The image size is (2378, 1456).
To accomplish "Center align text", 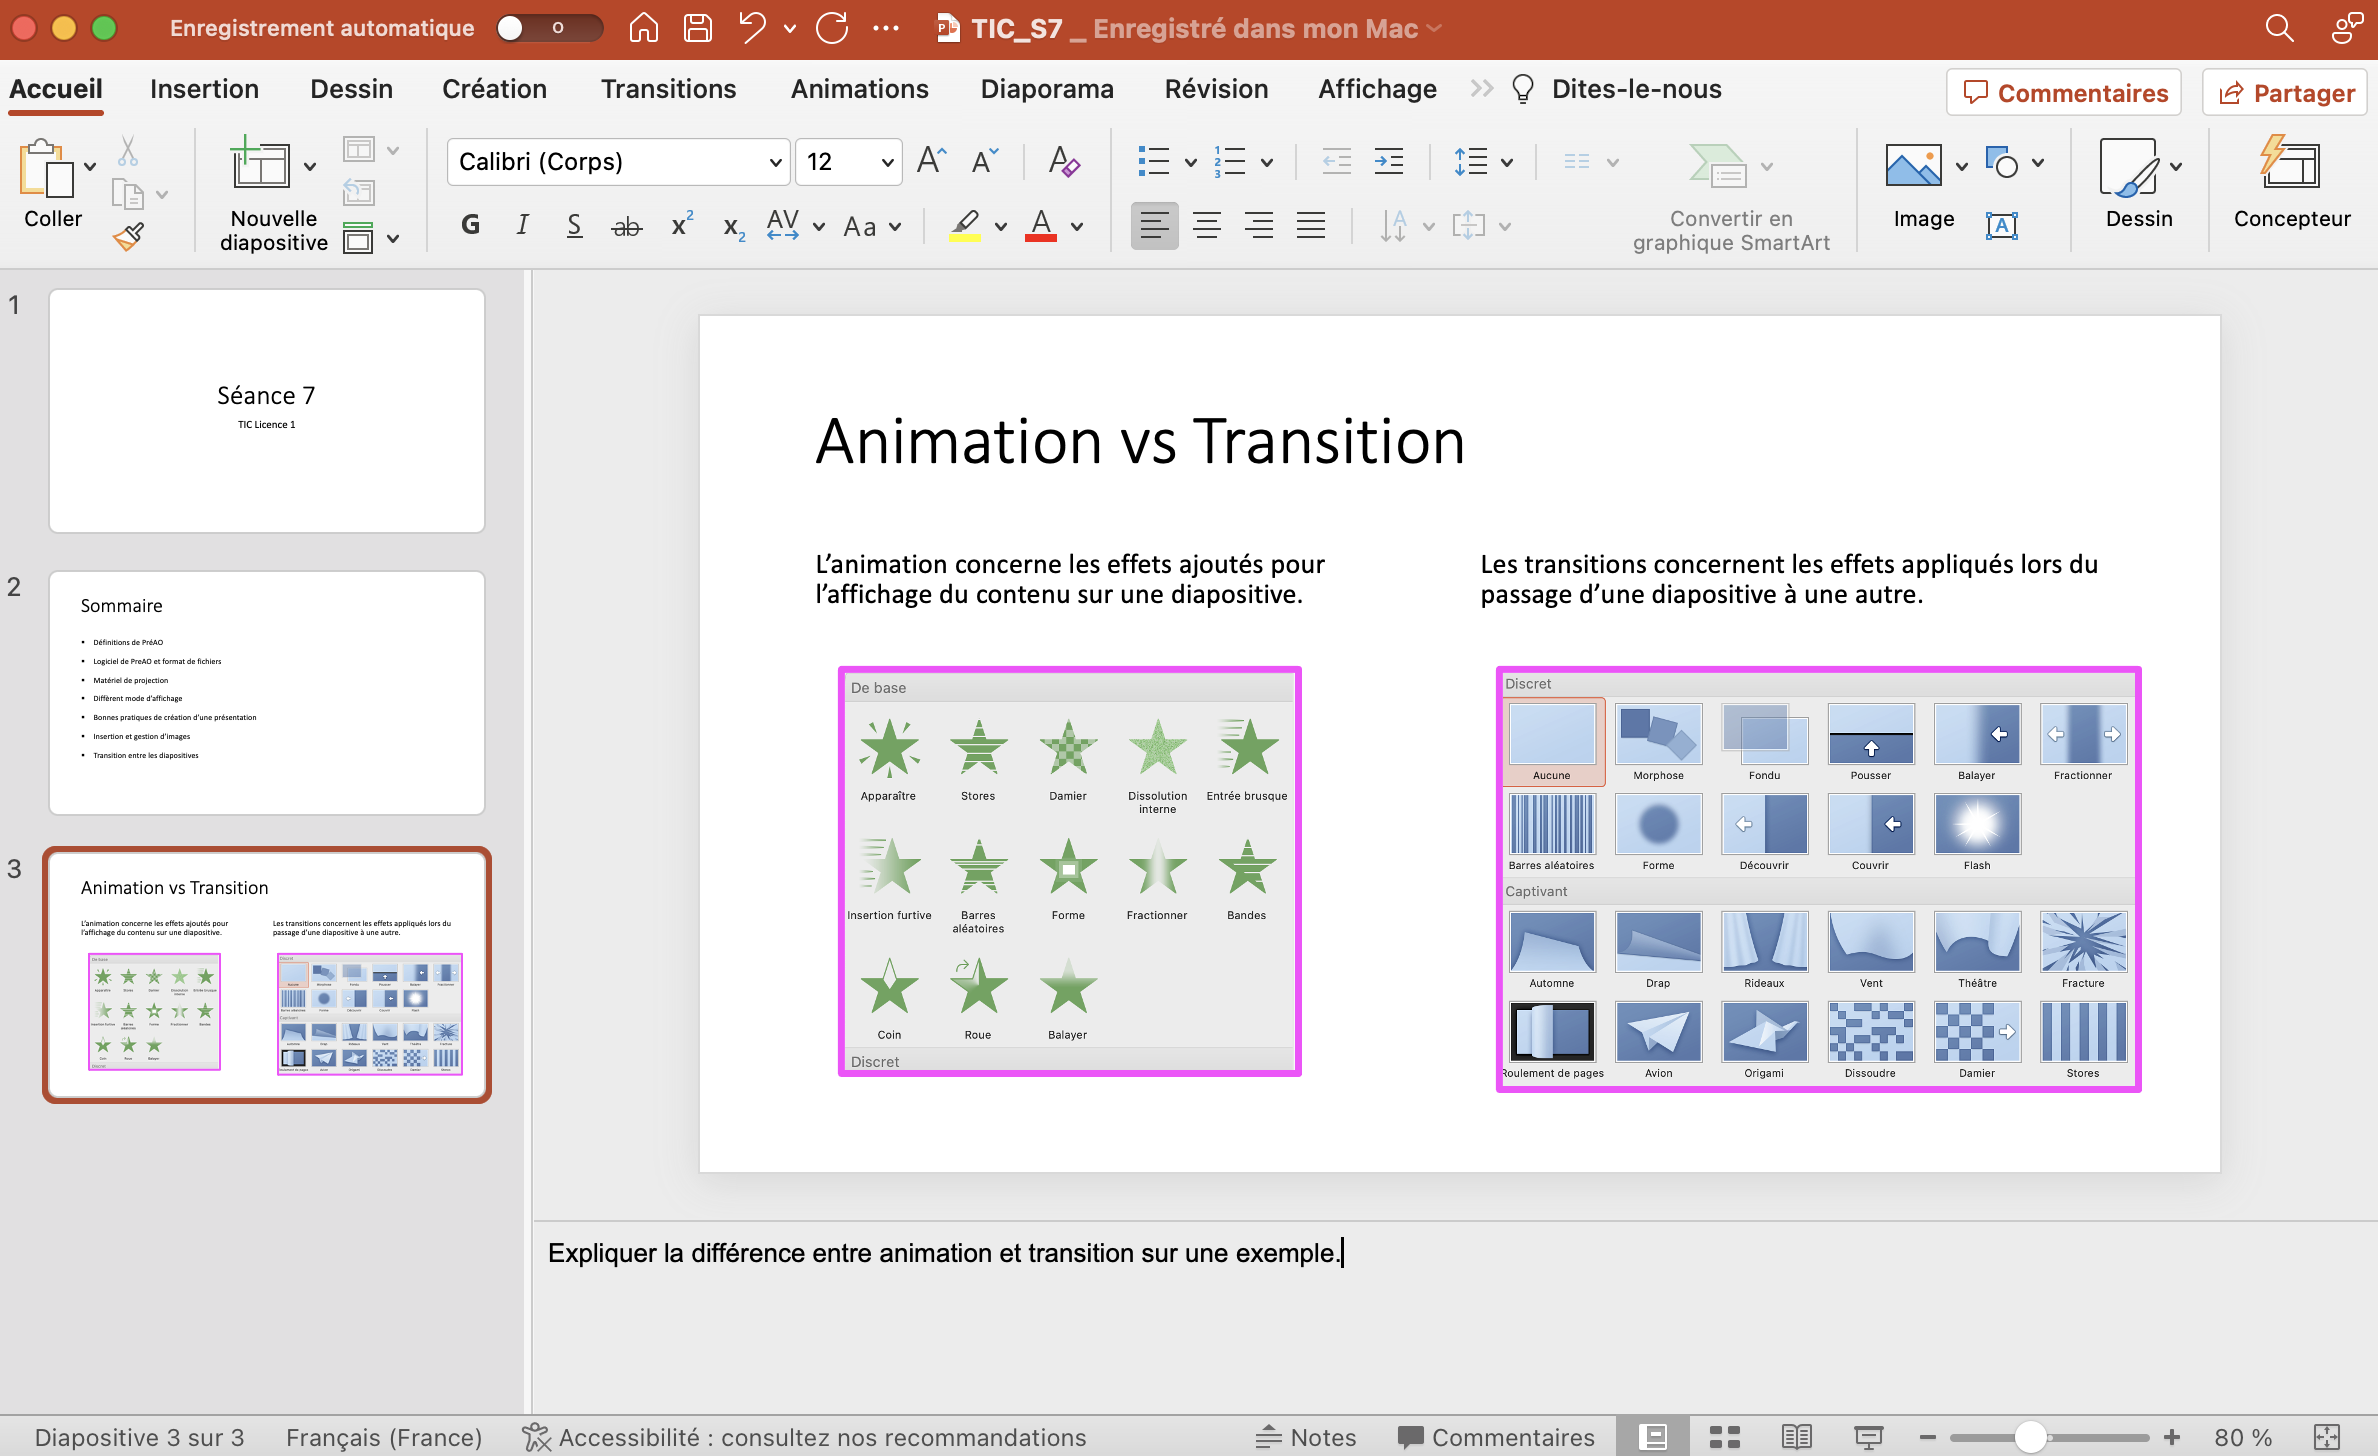I will [1207, 225].
